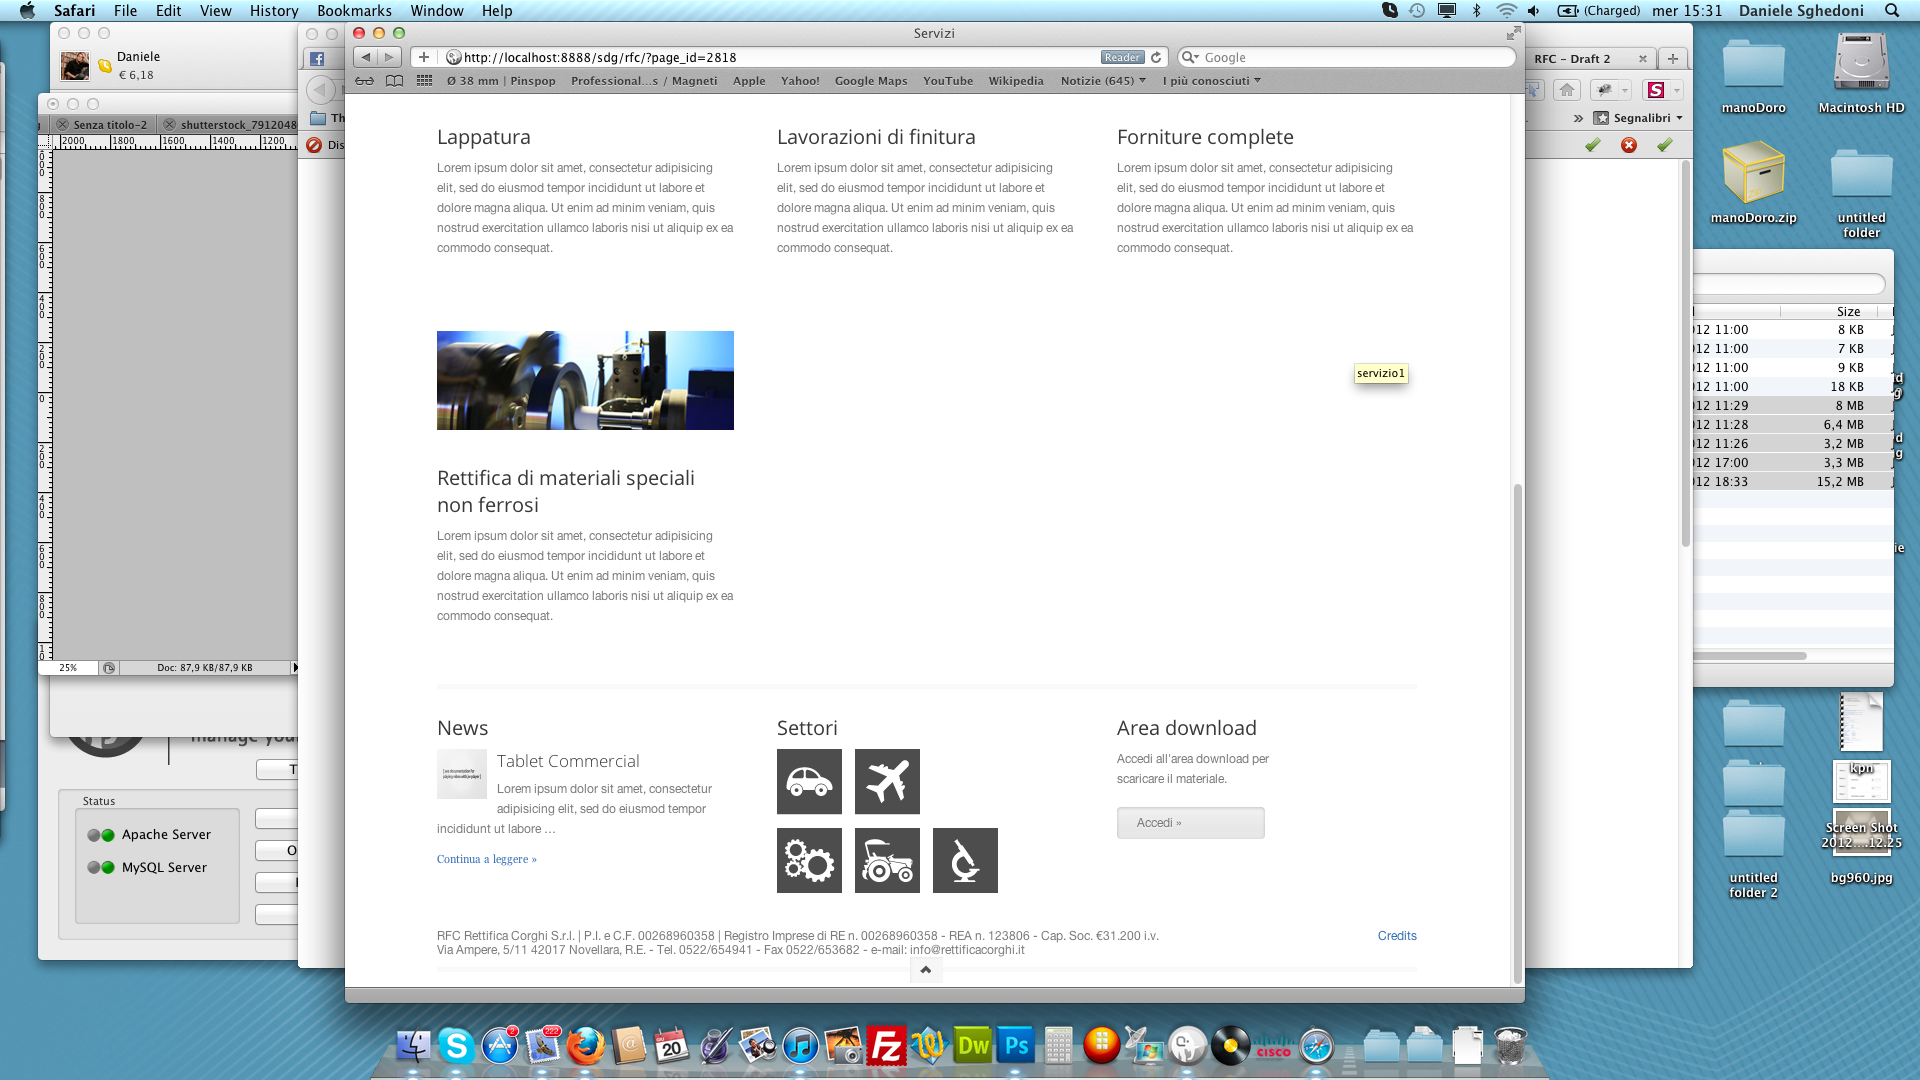Click red X validation icon in Firefox window

pos(1629,145)
